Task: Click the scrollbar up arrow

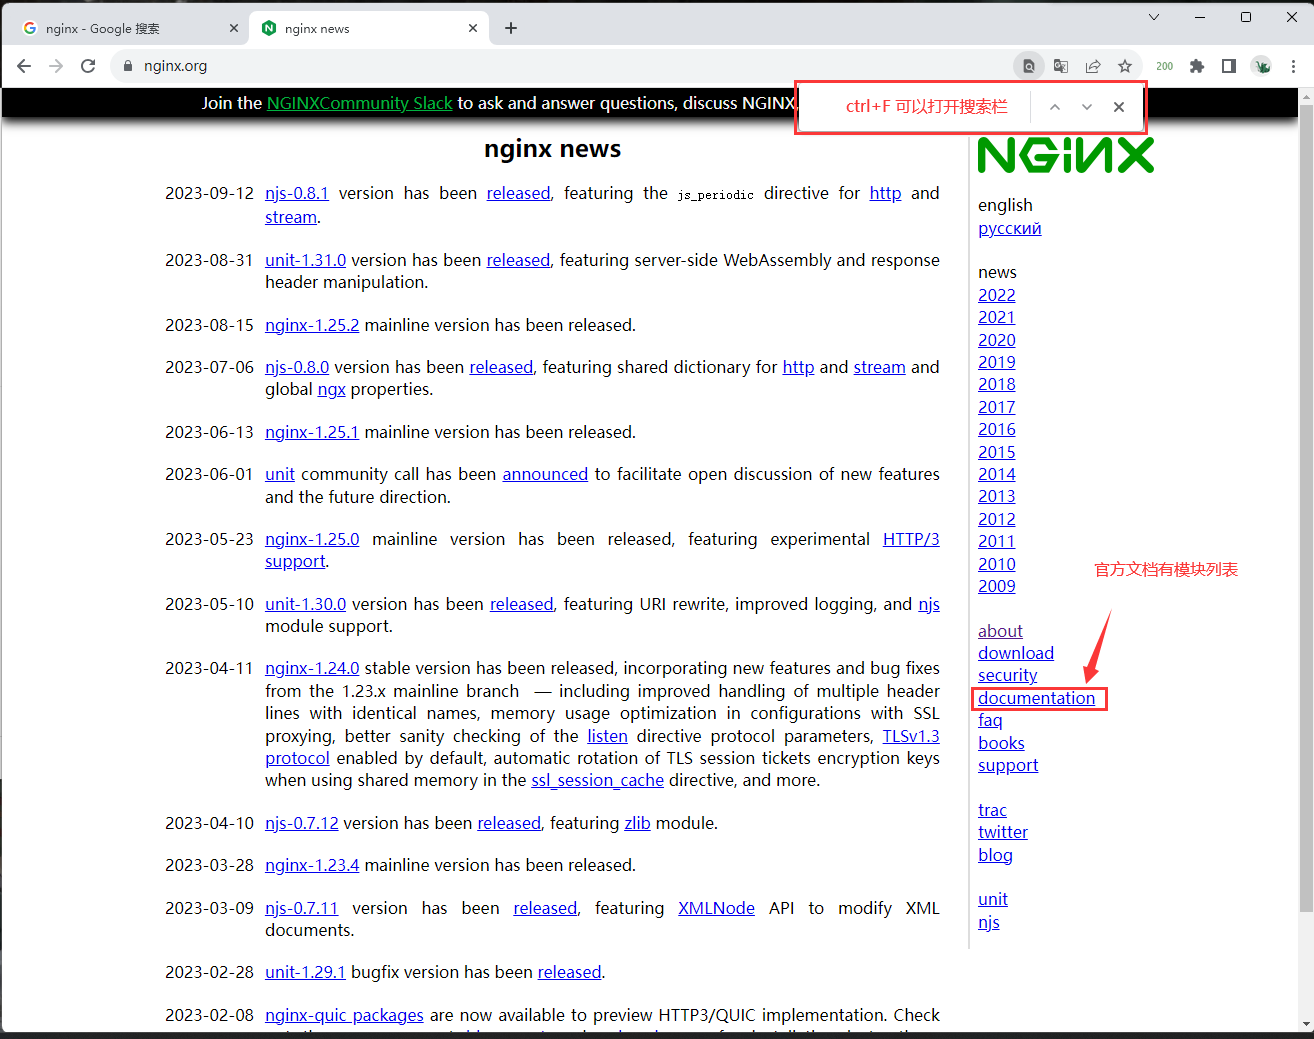Action: (x=1305, y=97)
